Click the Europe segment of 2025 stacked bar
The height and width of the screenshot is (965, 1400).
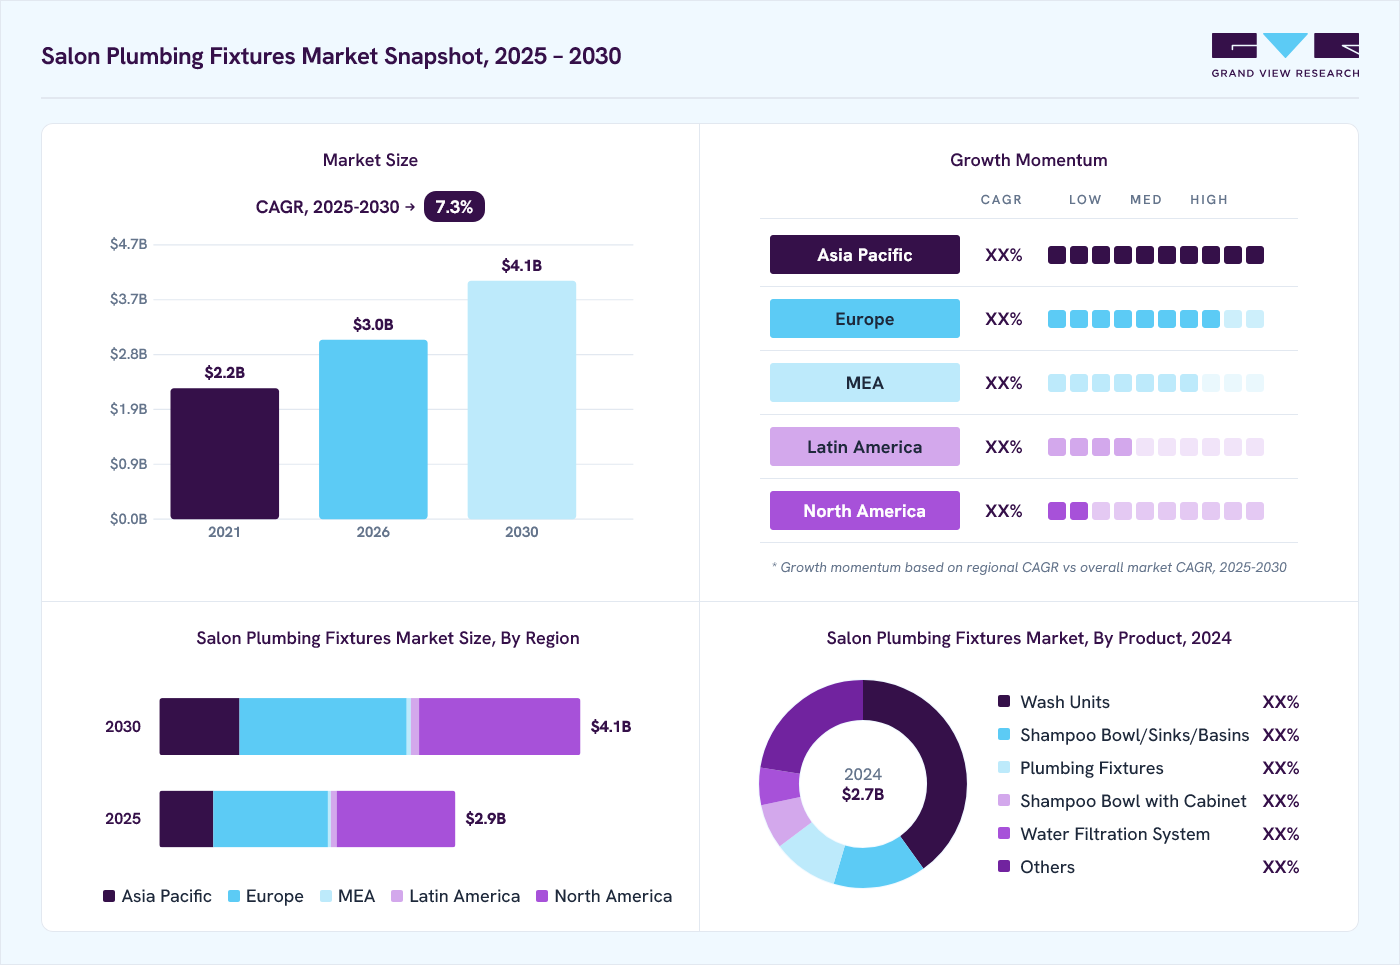(271, 819)
